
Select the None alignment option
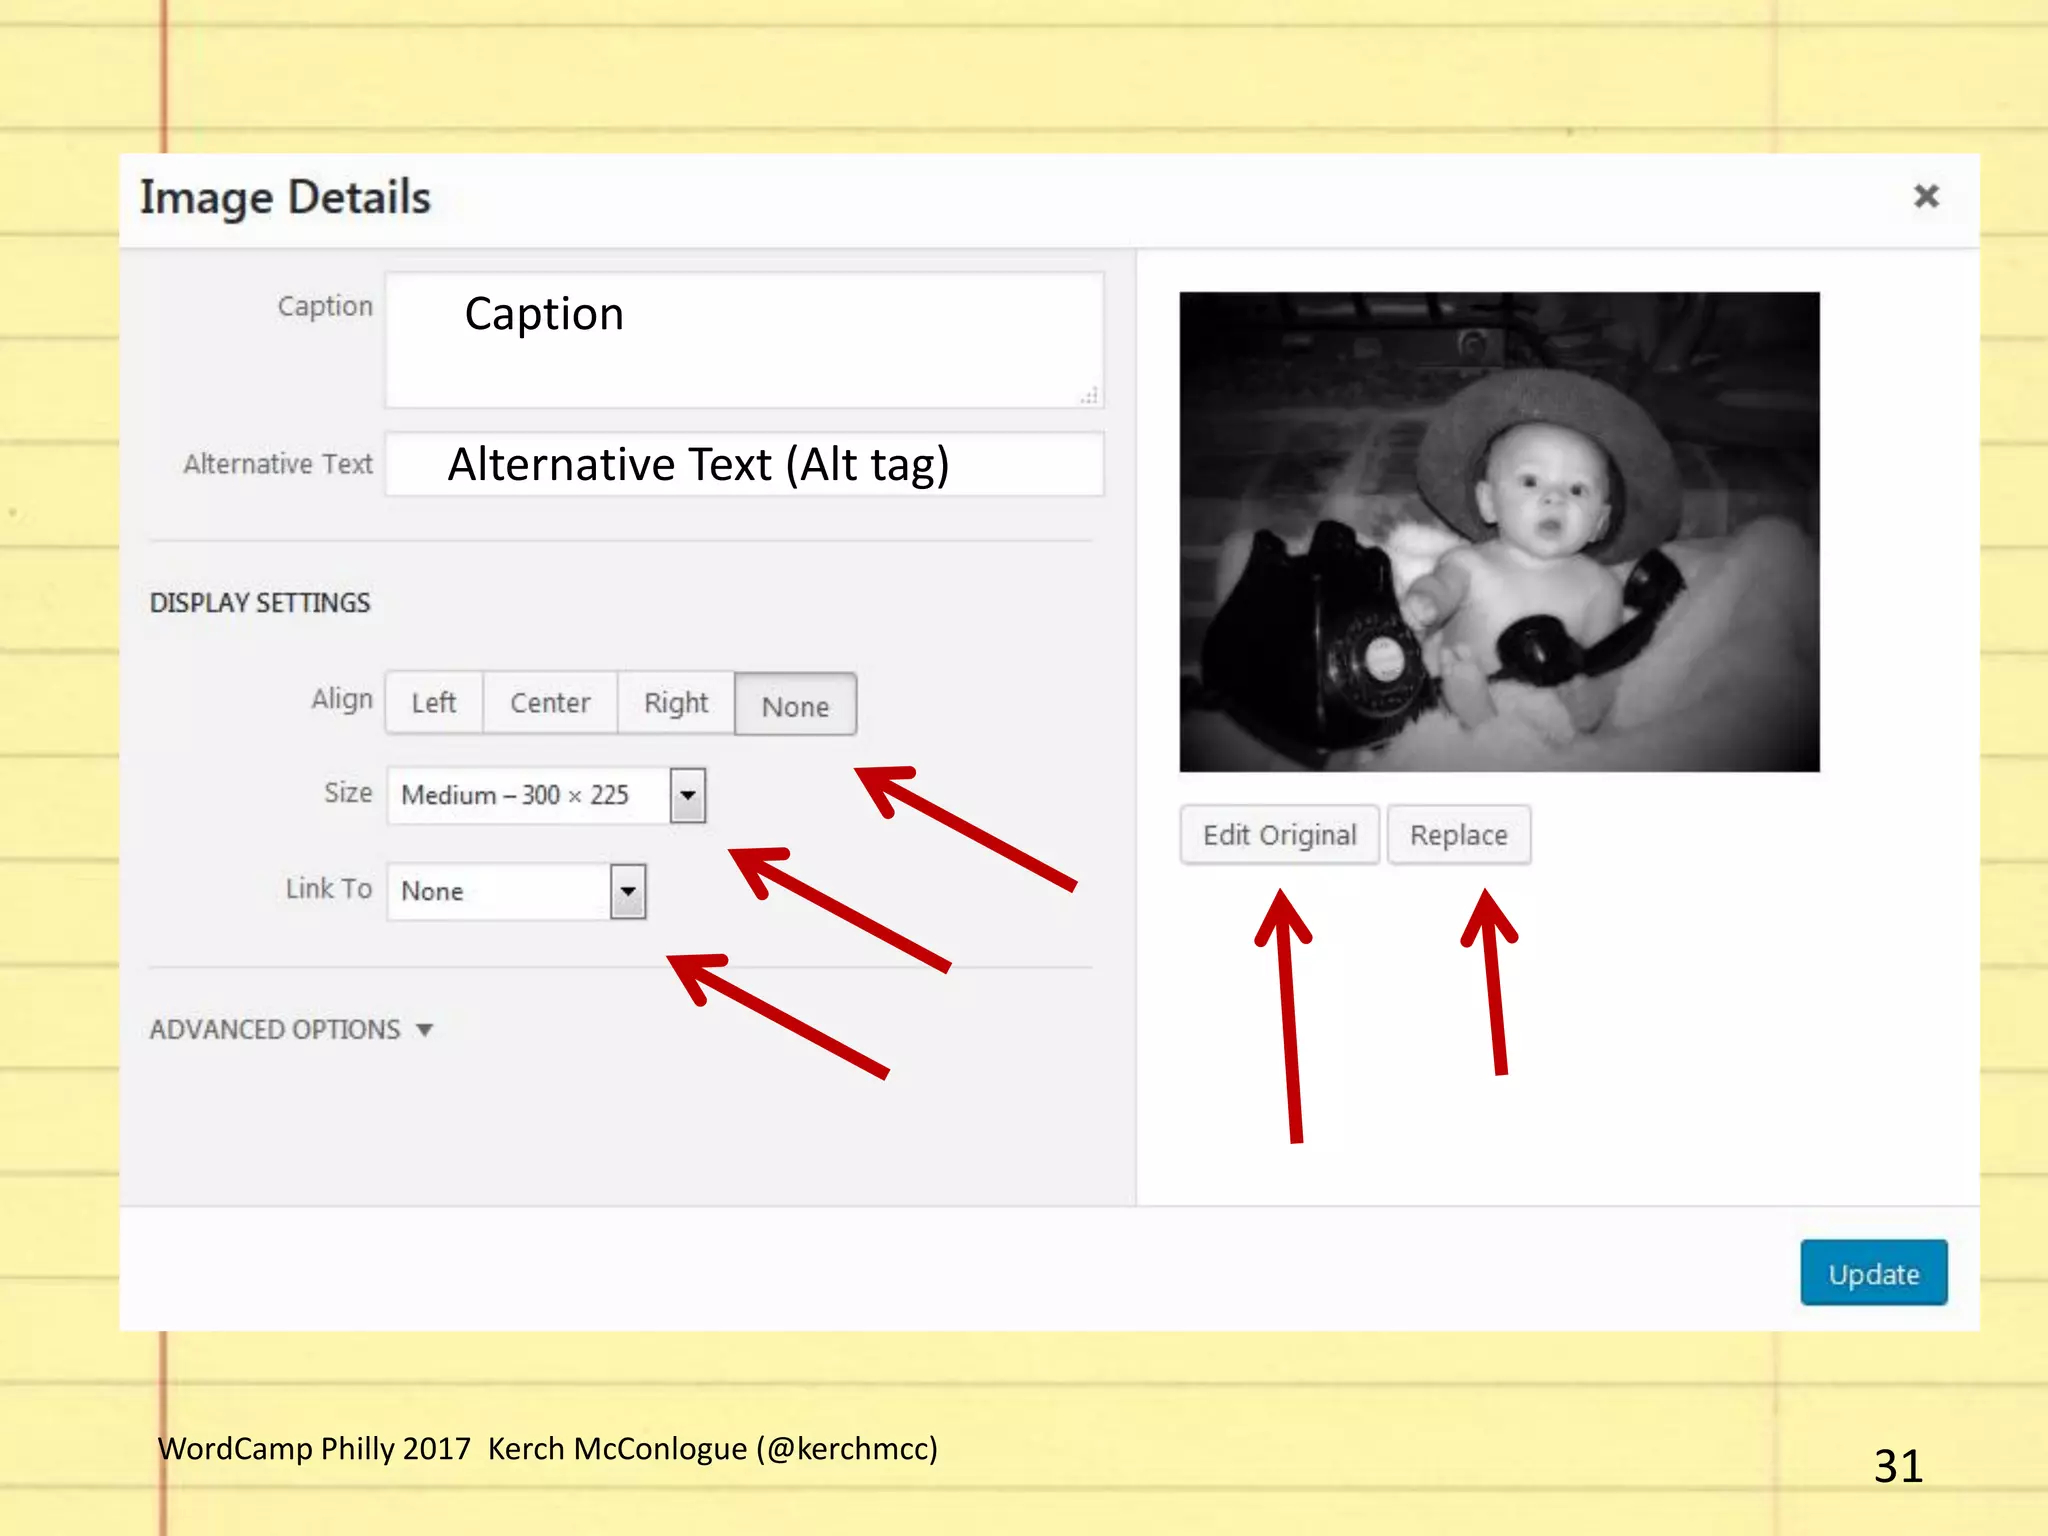795,705
